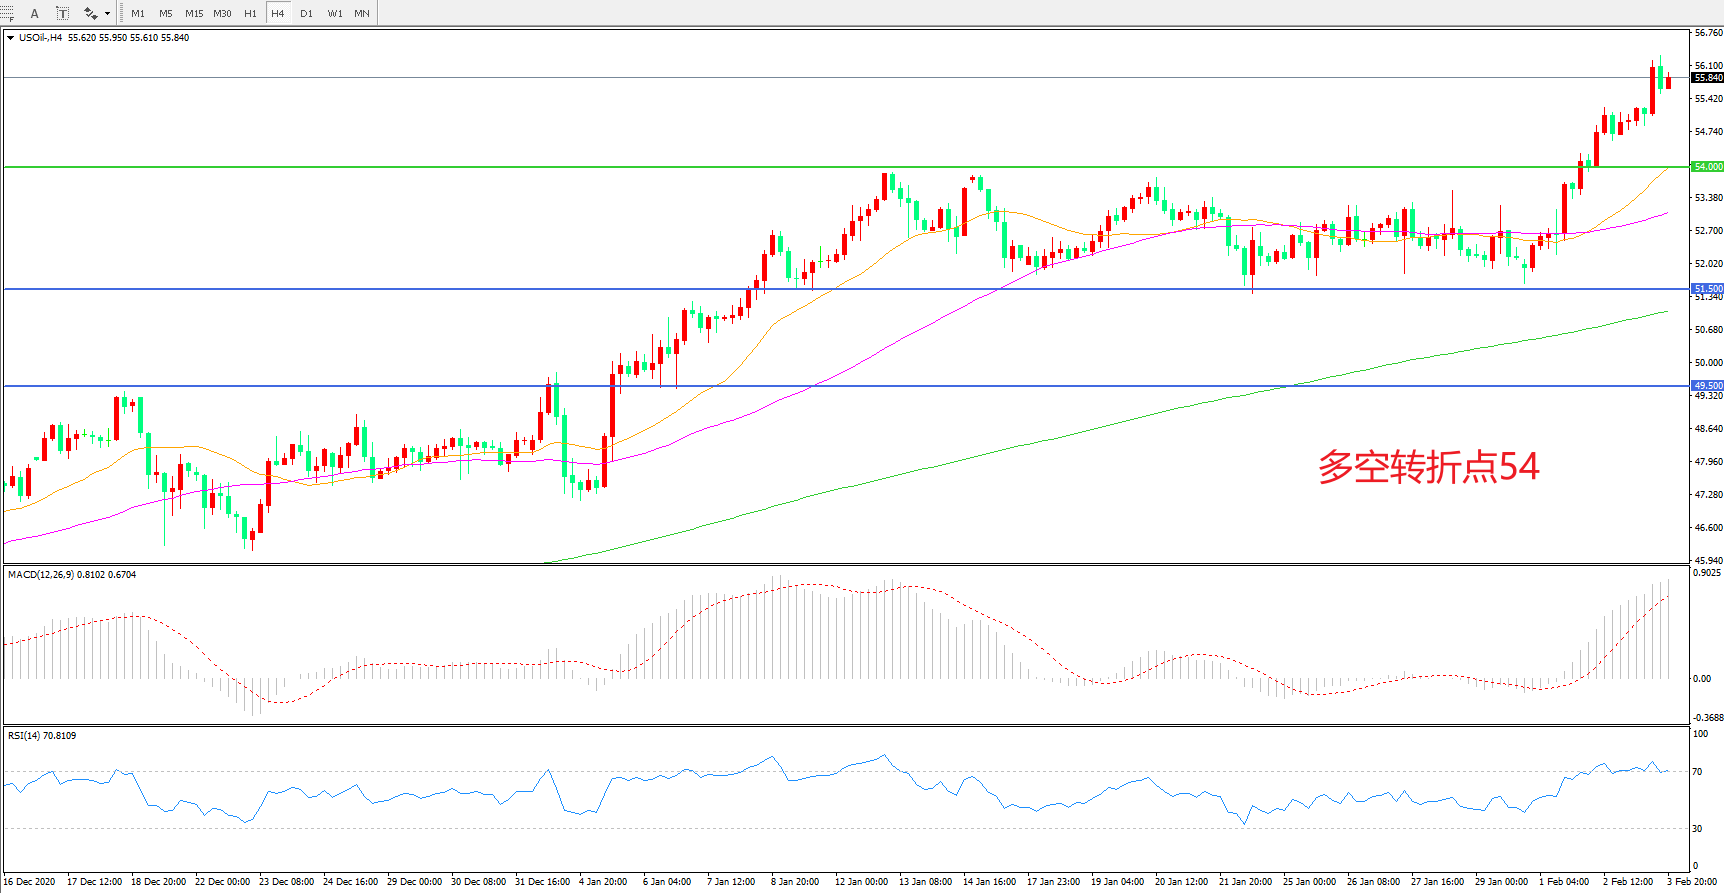Click the green 54.000 price level label
This screenshot has width=1724, height=893.
[1707, 167]
